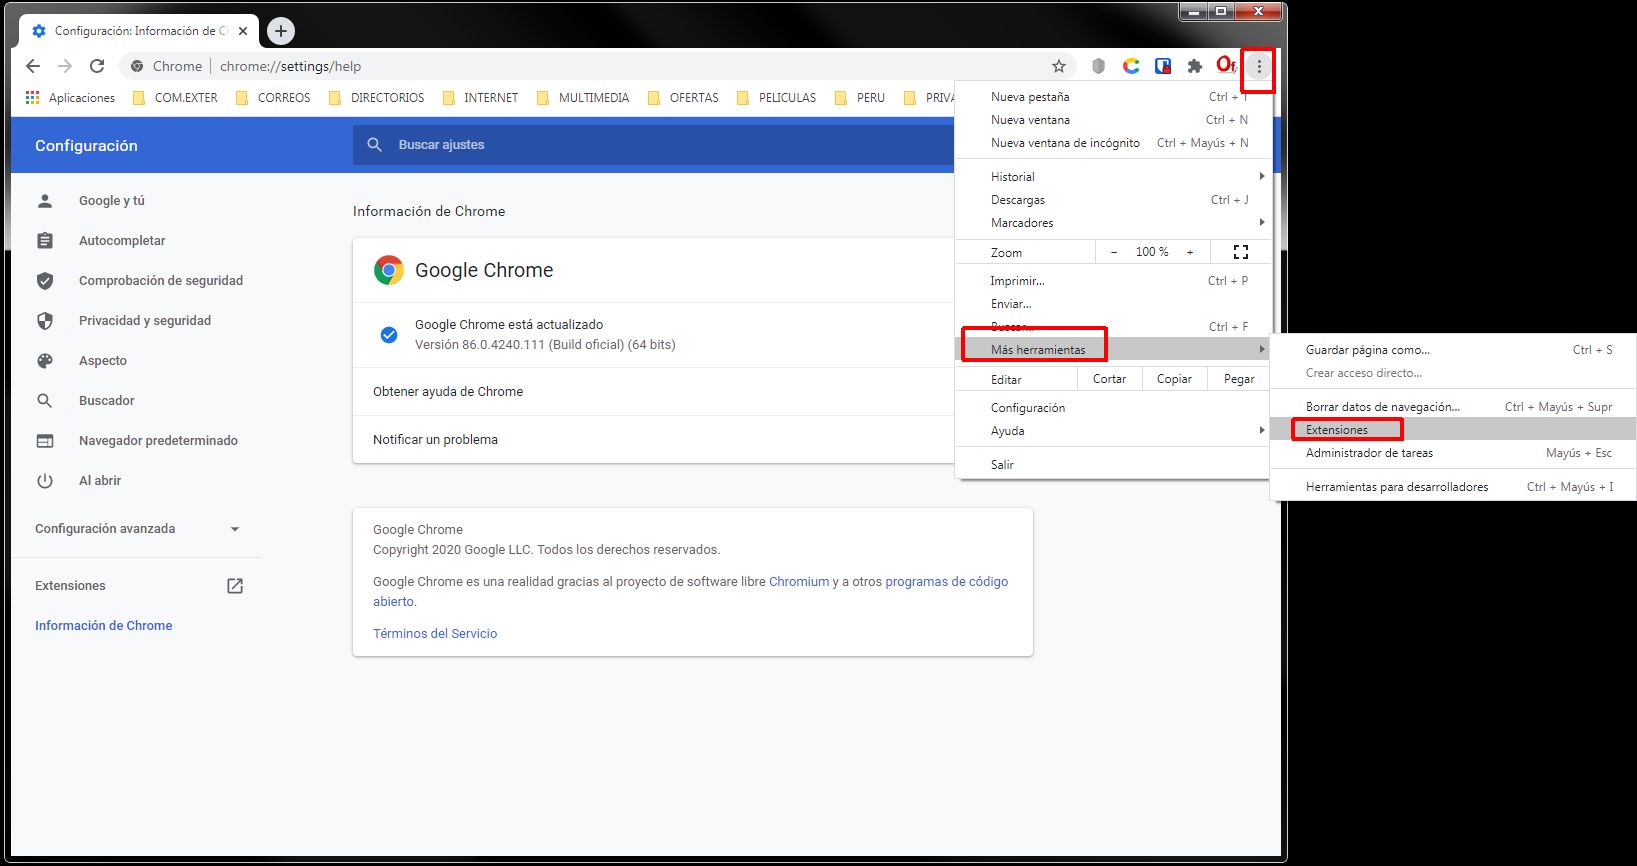The width and height of the screenshot is (1637, 866).
Task: Click the Navegador predeterminado window icon
Action: (x=45, y=441)
